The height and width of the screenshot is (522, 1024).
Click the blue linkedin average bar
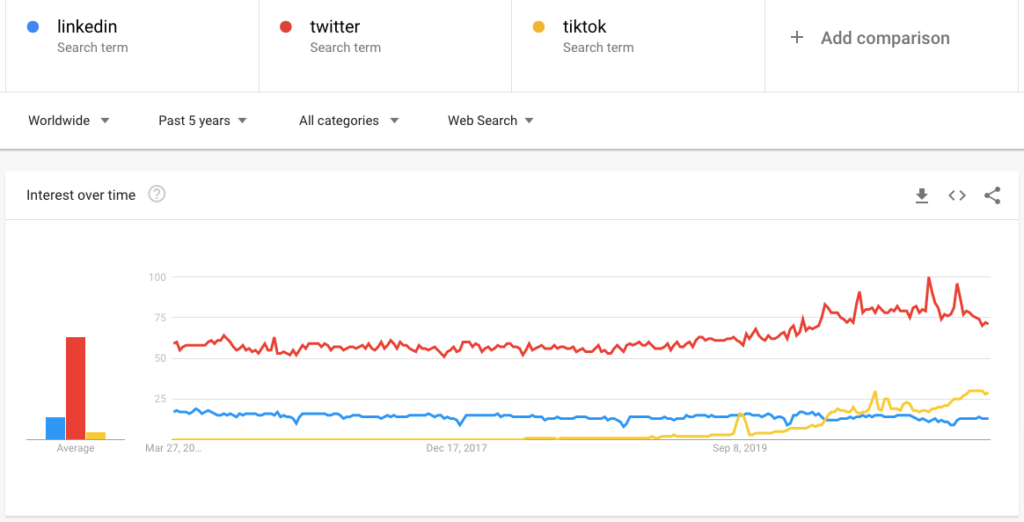coord(55,428)
